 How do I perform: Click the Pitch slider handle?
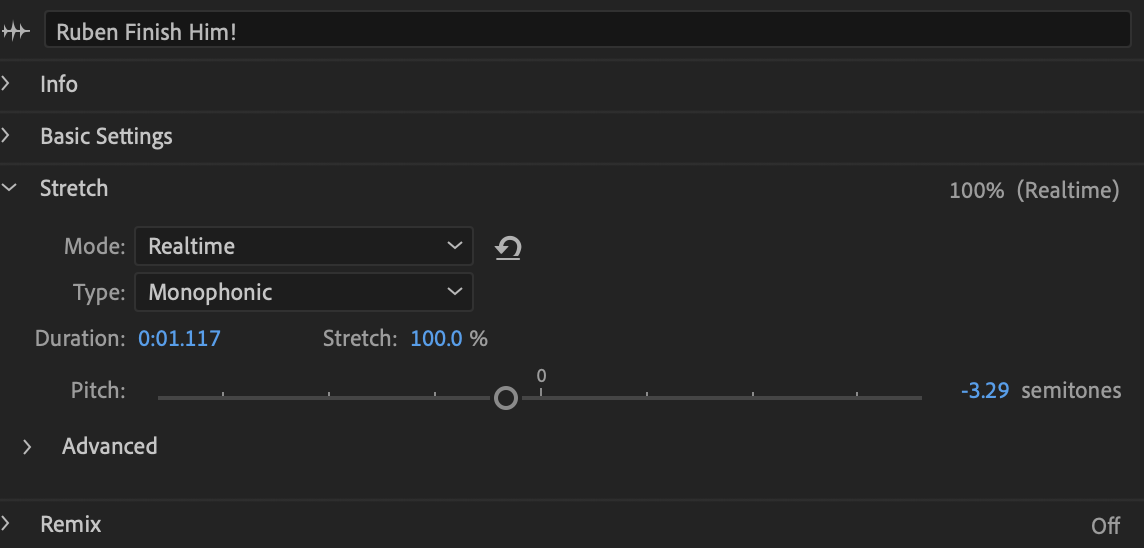[506, 398]
